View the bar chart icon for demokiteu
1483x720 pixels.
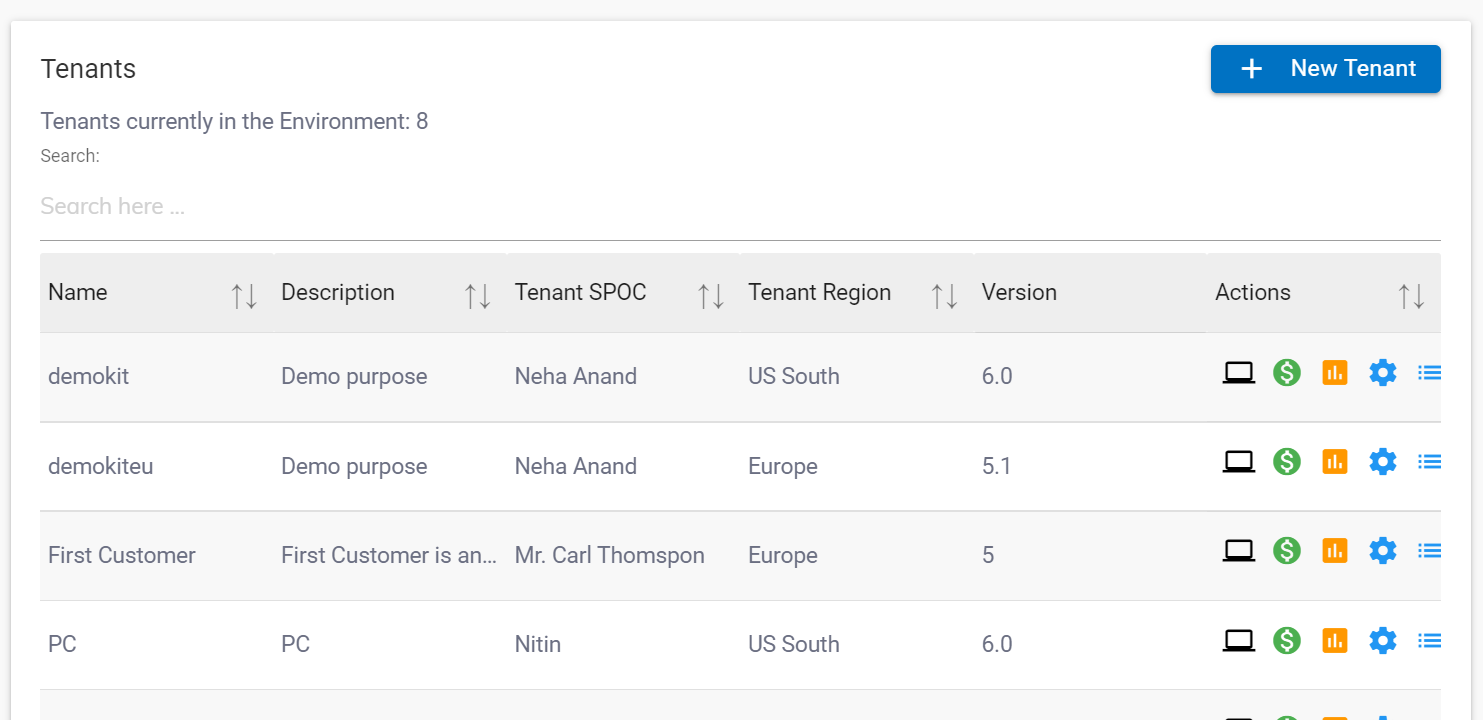[1335, 461]
